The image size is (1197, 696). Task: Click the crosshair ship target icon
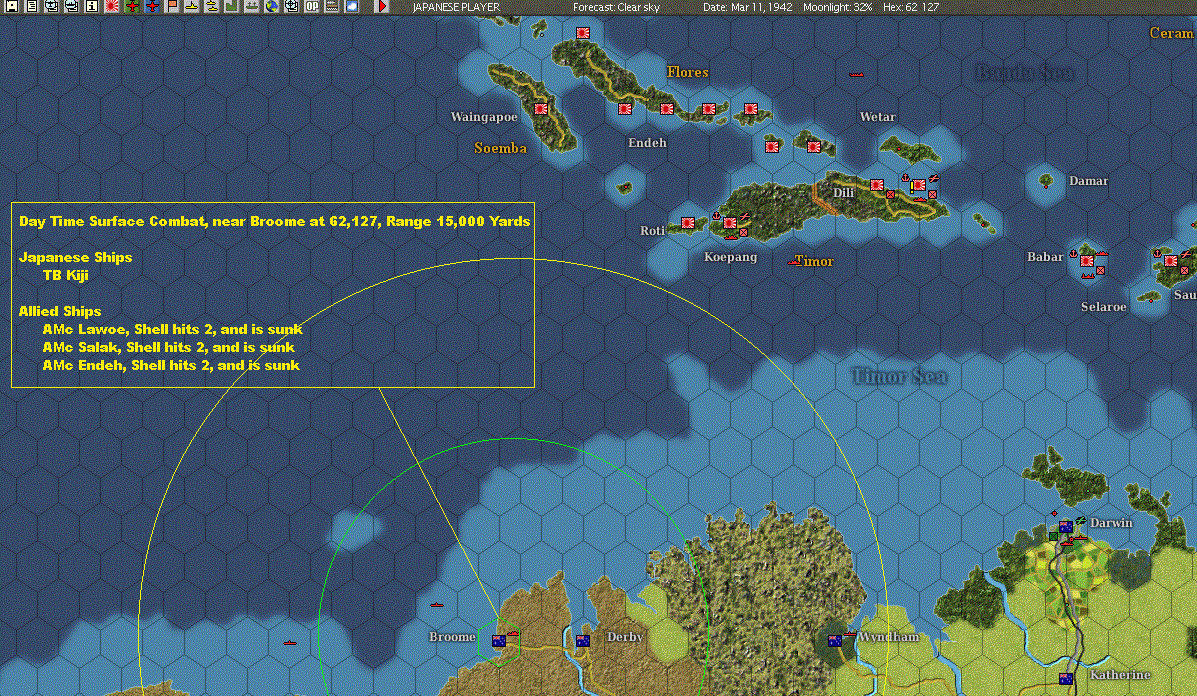pyautogui.click(x=292, y=6)
